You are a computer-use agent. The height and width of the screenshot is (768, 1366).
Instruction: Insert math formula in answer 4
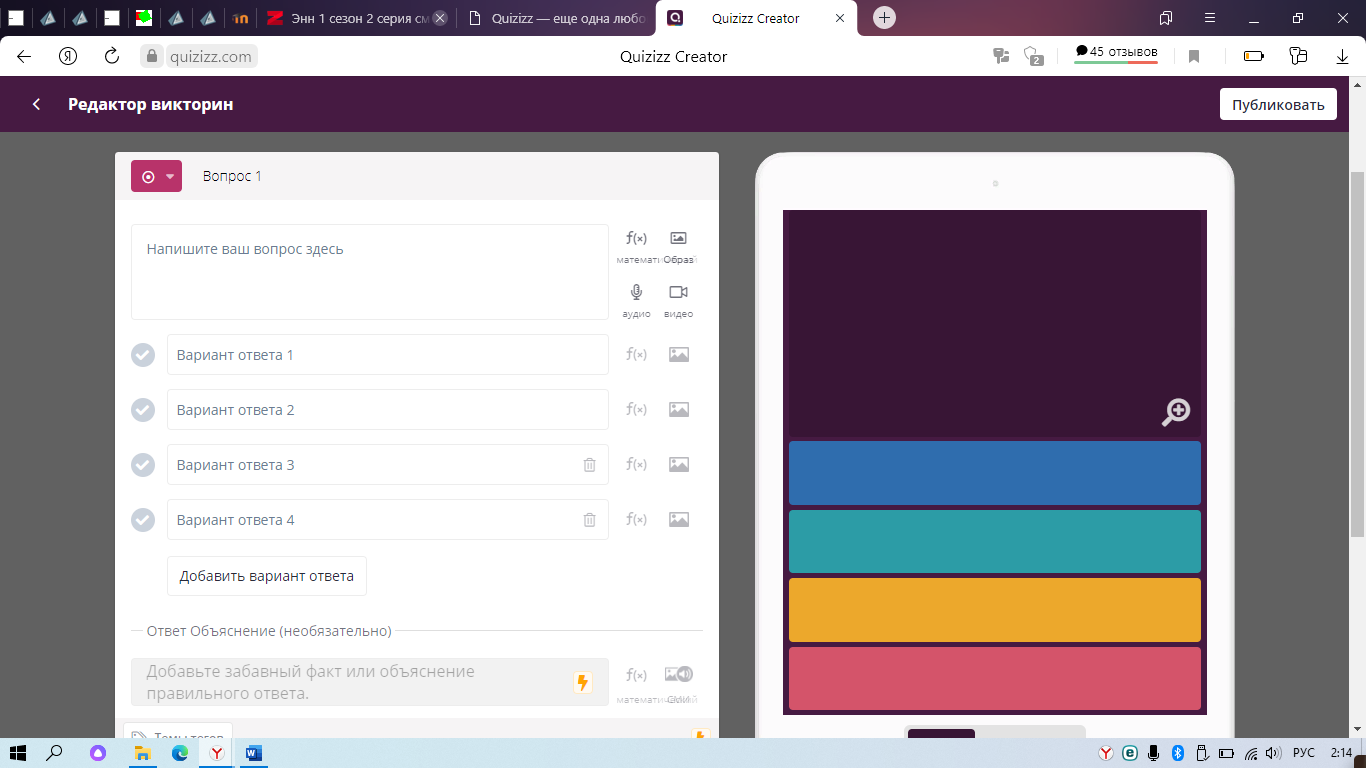coord(636,519)
